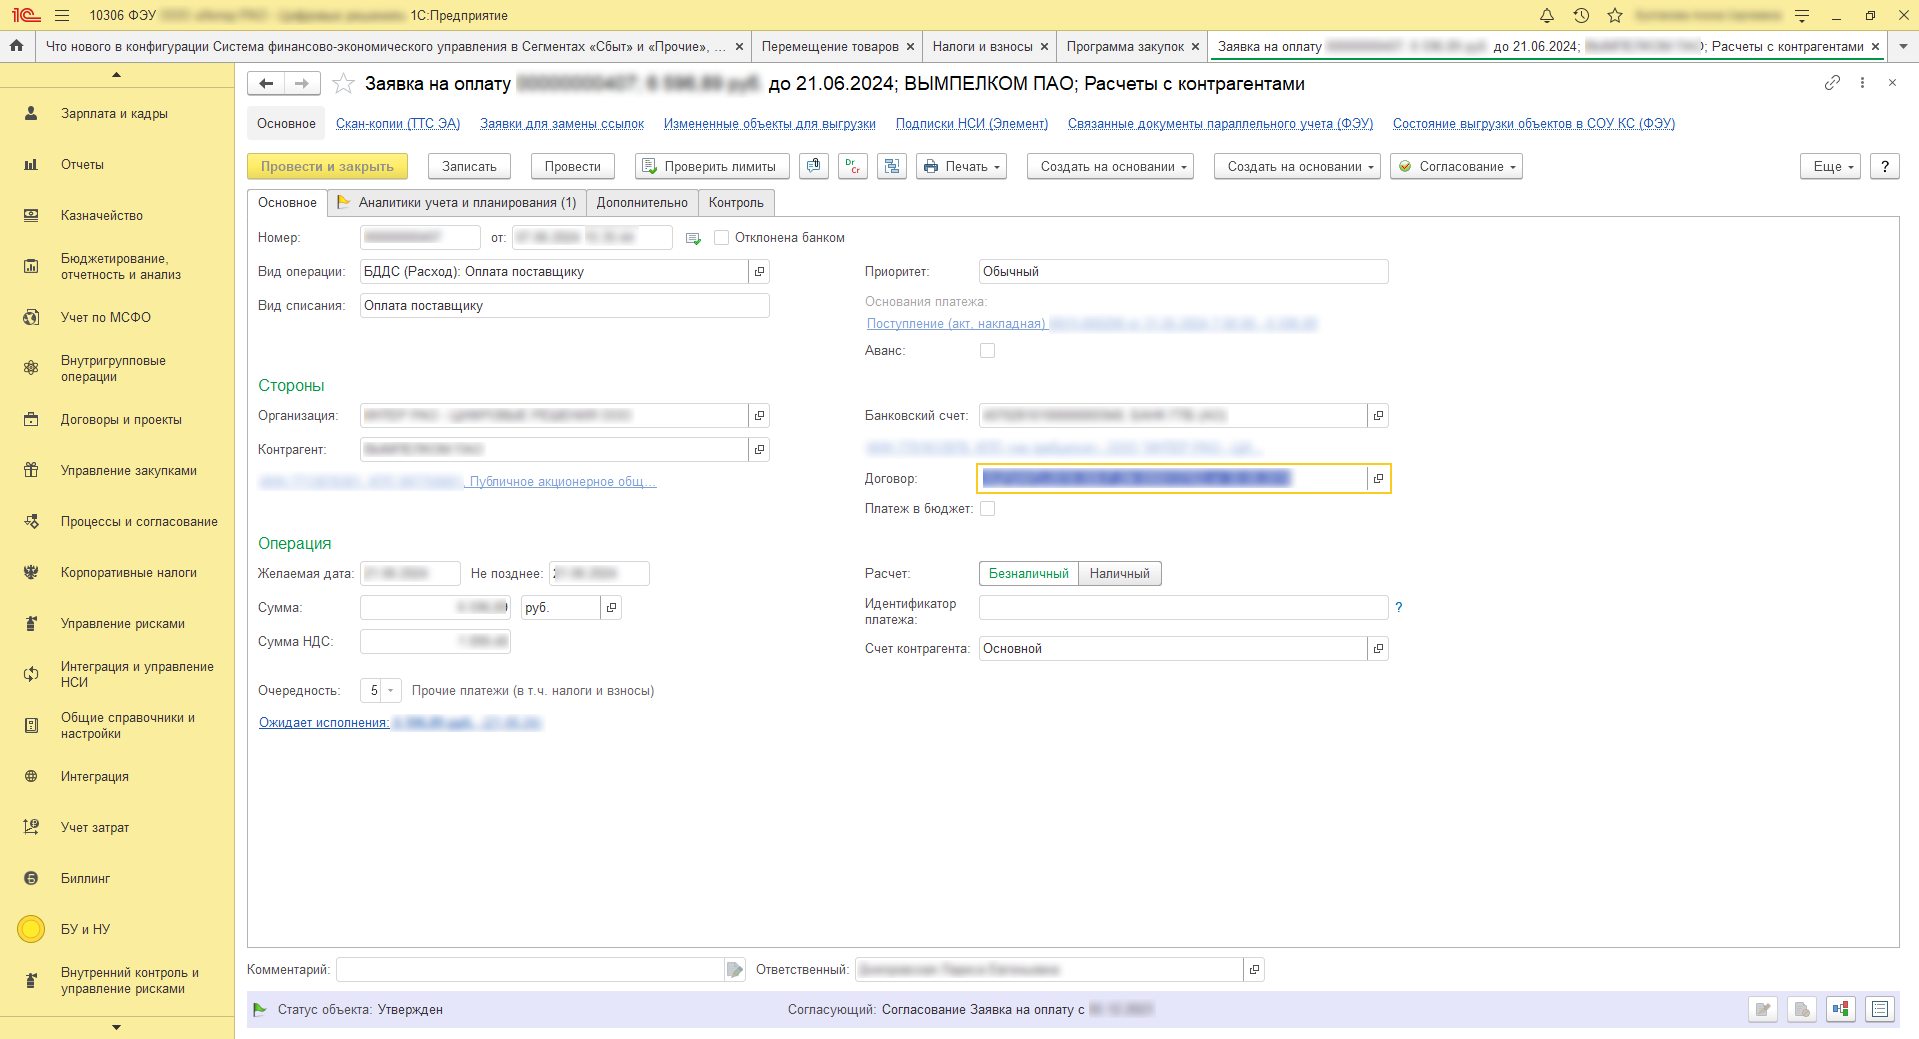Screen dimensions: 1919x1039
Task: Open the Еще menu
Action: [1830, 166]
